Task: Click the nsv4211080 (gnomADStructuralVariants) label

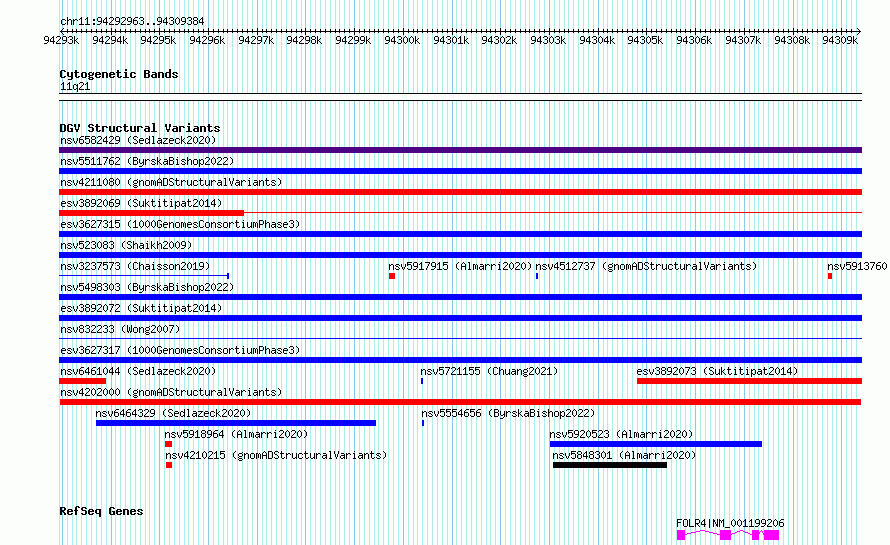Action: 171,182
